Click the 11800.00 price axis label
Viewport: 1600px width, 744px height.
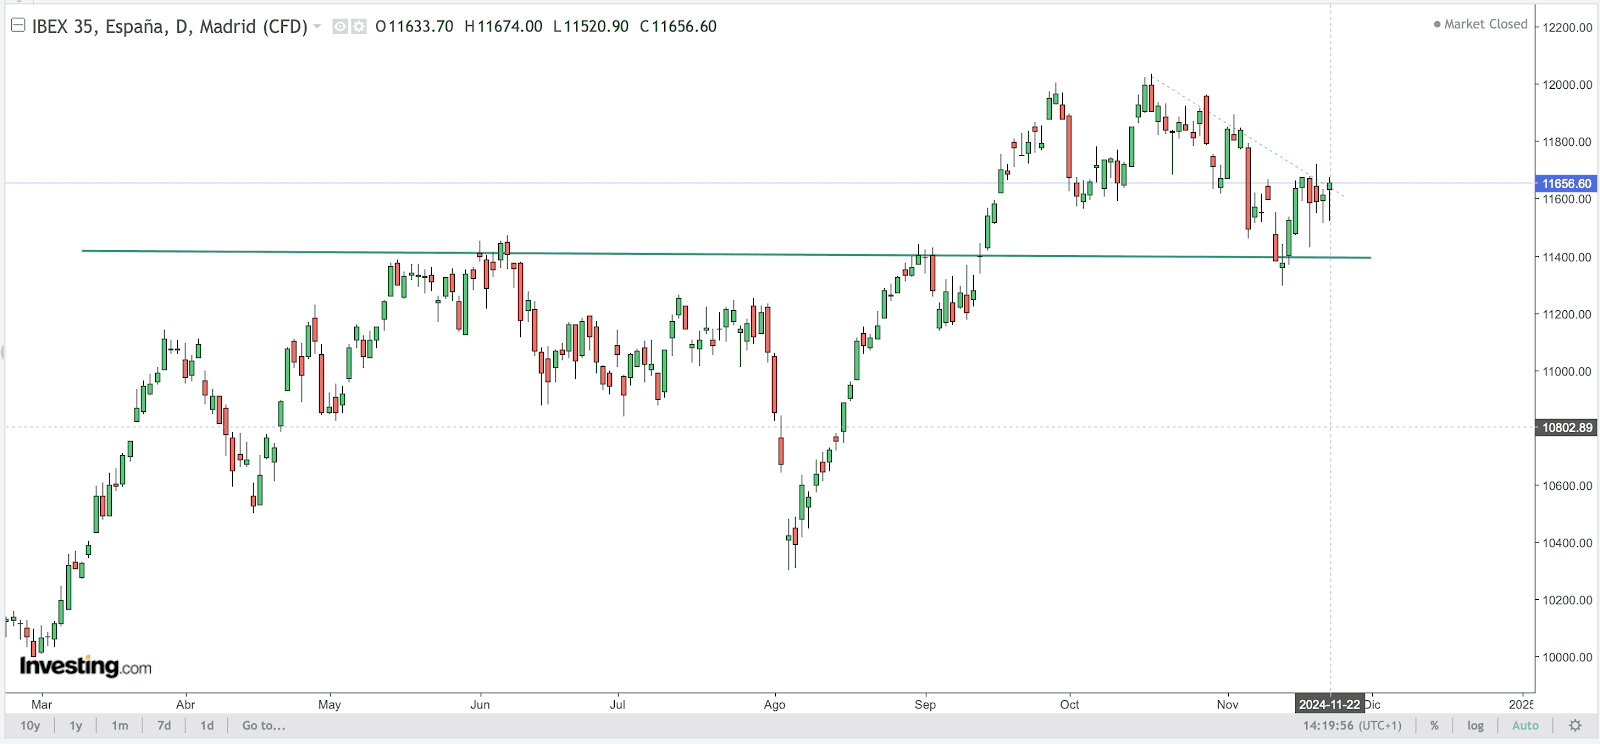1567,142
